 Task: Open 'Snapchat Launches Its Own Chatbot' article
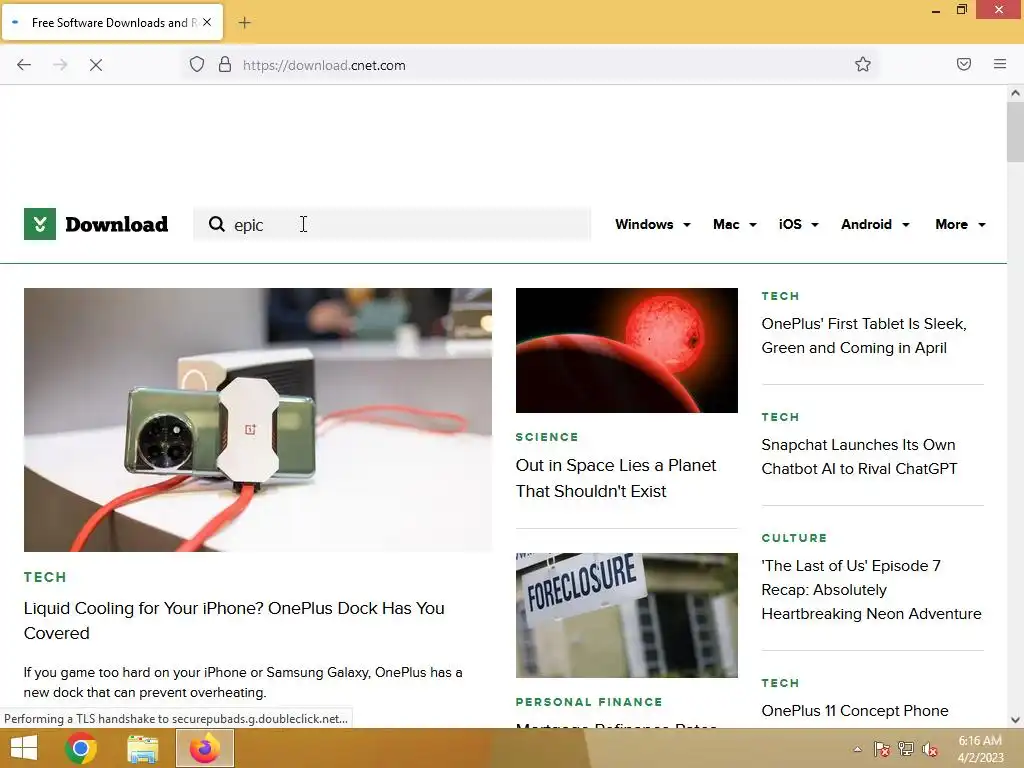coord(859,456)
